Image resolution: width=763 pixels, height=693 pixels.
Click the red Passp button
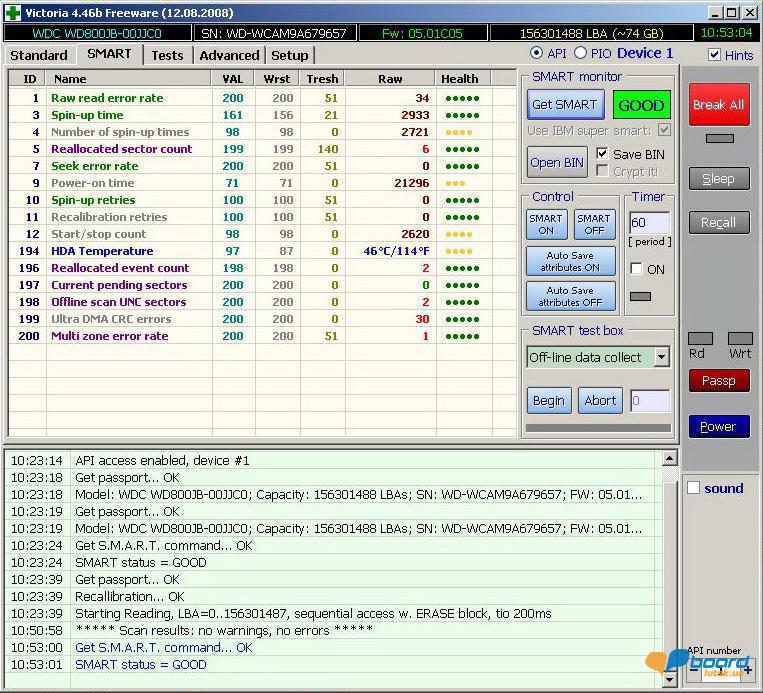pos(718,381)
